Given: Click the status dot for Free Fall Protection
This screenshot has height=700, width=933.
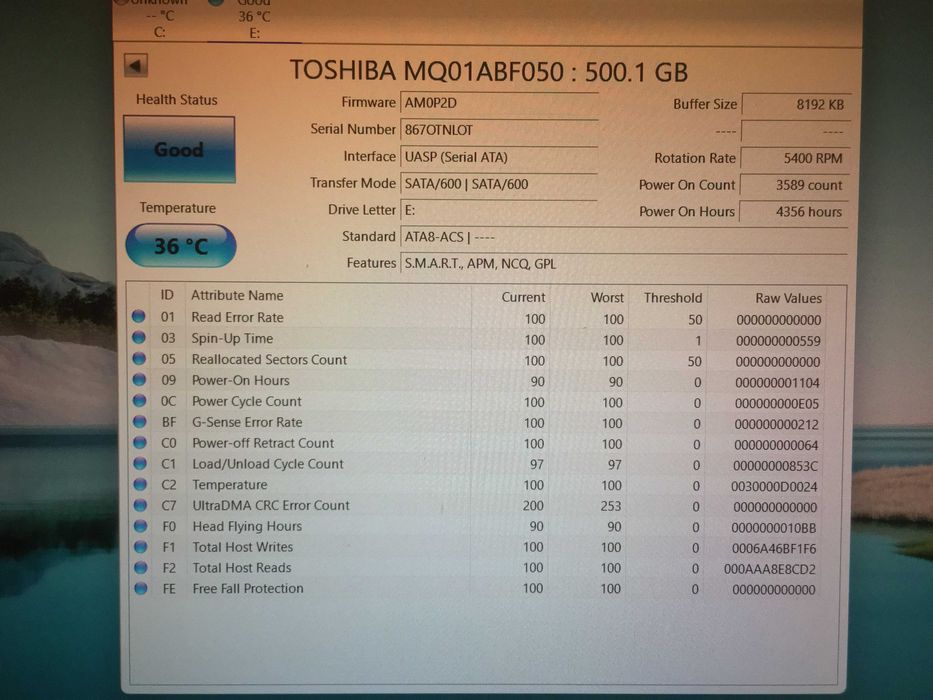Looking at the screenshot, I should pos(140,588).
